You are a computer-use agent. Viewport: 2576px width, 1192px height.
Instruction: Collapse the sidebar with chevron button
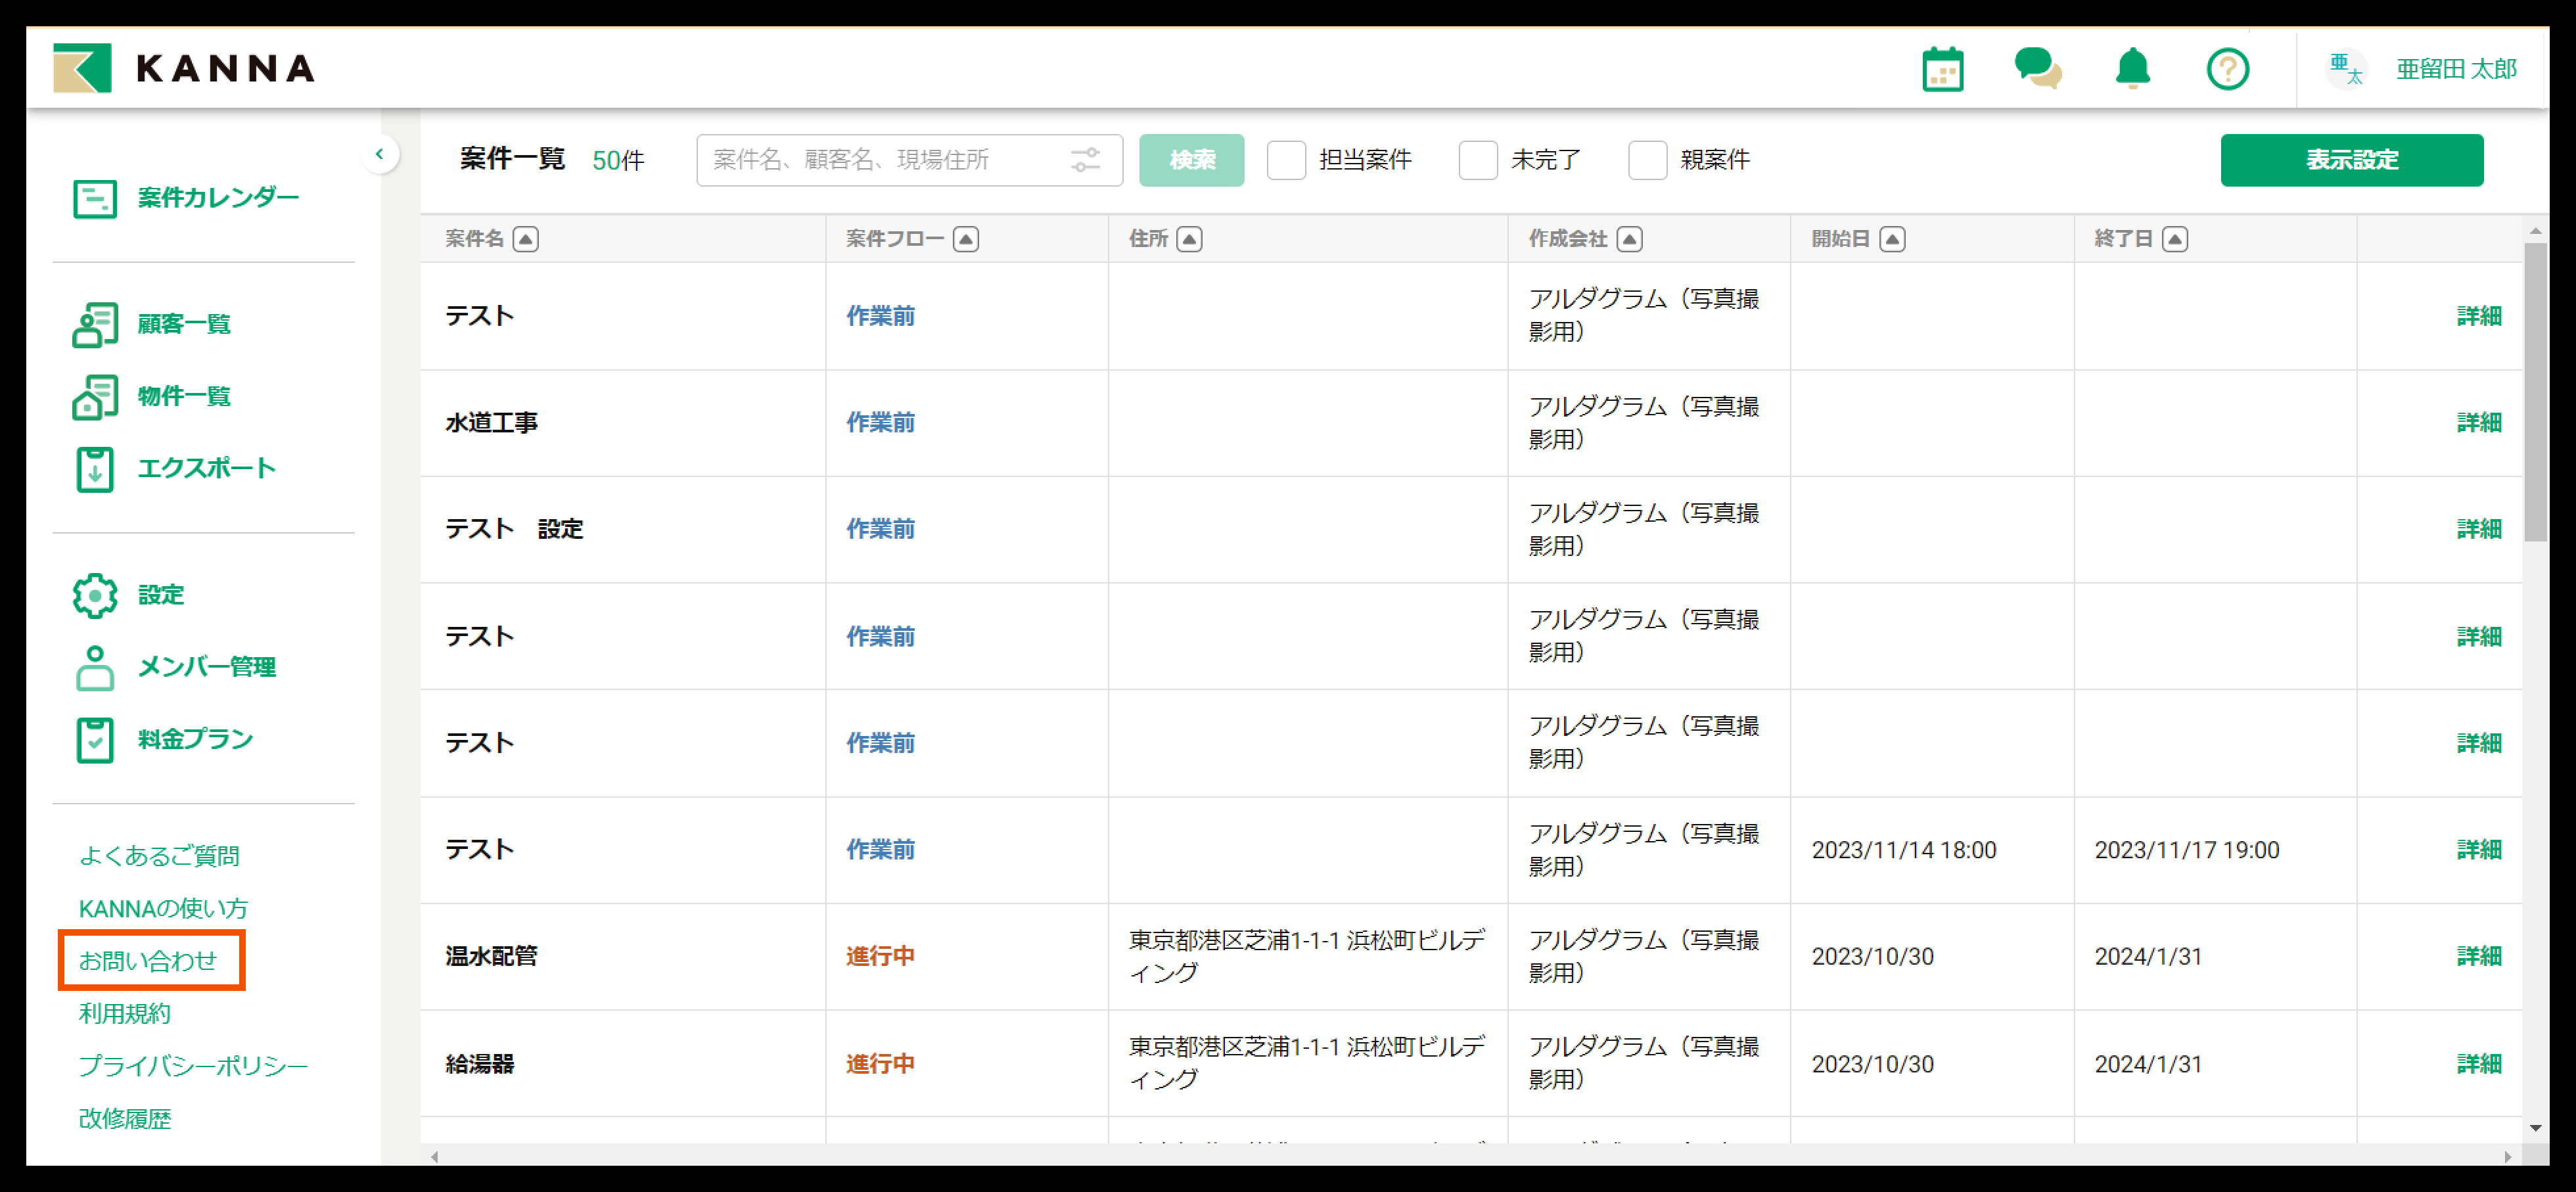pyautogui.click(x=379, y=154)
